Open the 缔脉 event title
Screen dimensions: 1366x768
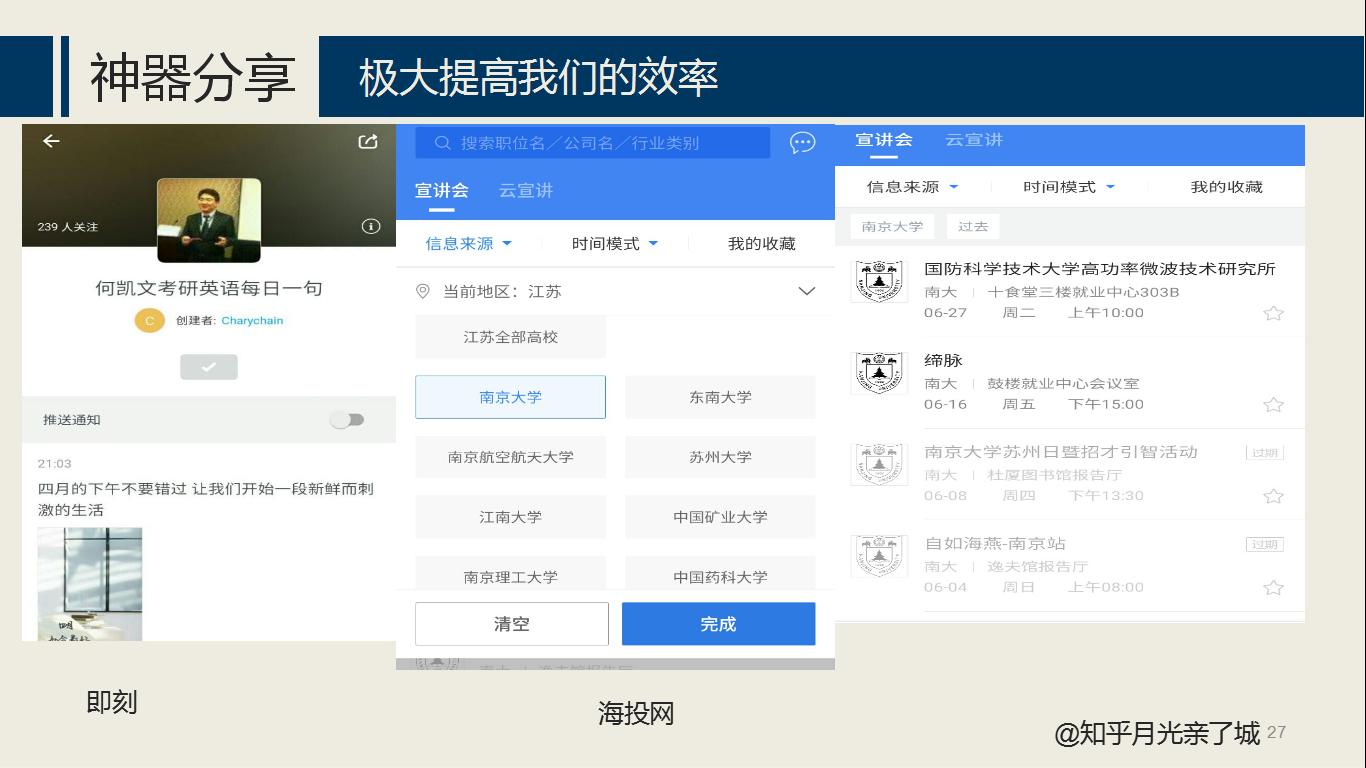[x=943, y=360]
